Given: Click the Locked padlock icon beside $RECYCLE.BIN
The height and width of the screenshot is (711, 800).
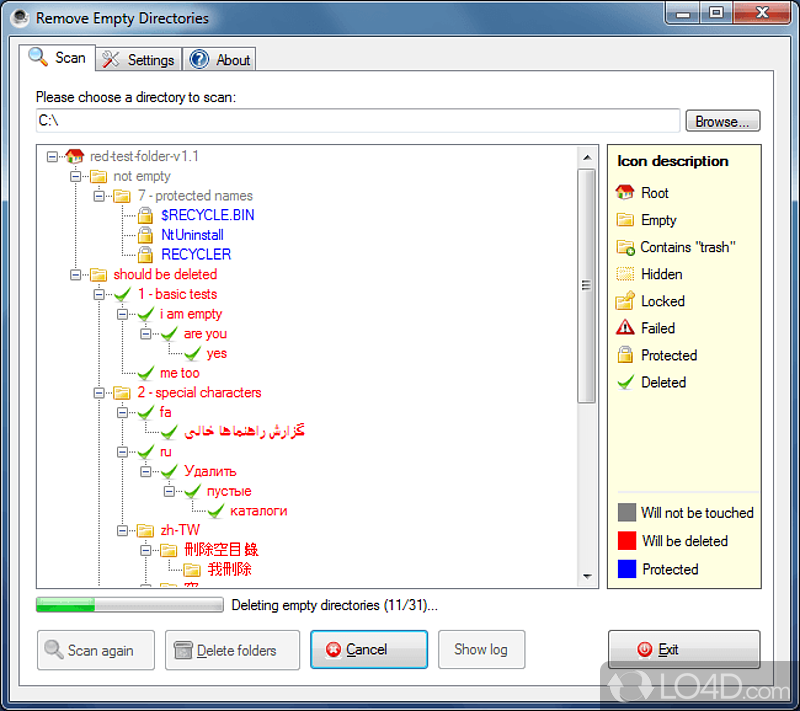Looking at the screenshot, I should [144, 215].
